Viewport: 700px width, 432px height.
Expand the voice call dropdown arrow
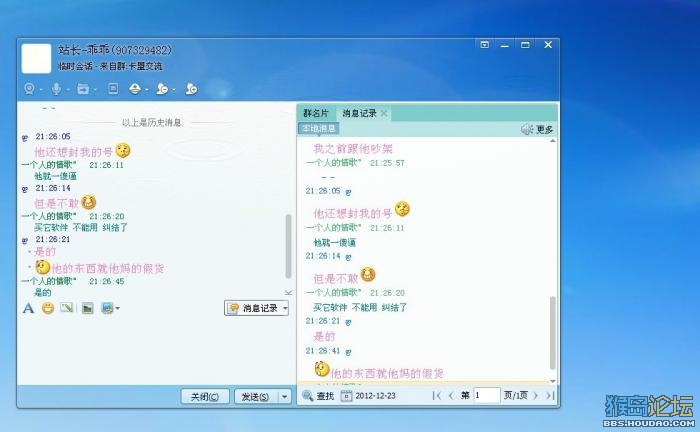click(x=68, y=90)
